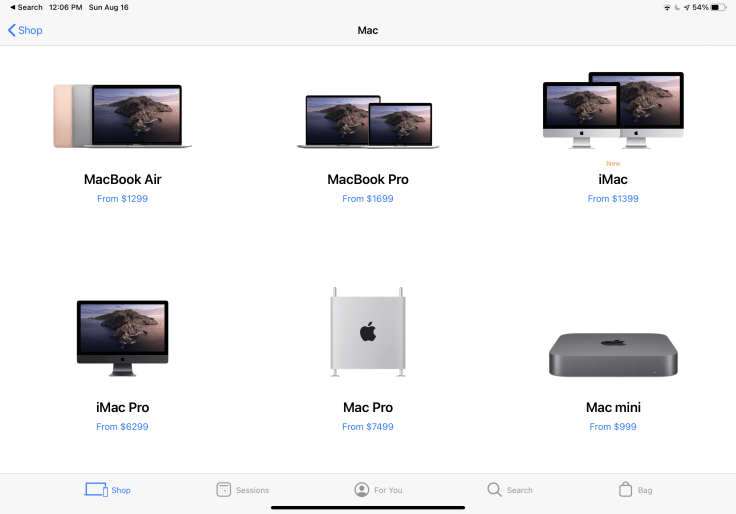Open the Mac Pro tower image

click(368, 332)
